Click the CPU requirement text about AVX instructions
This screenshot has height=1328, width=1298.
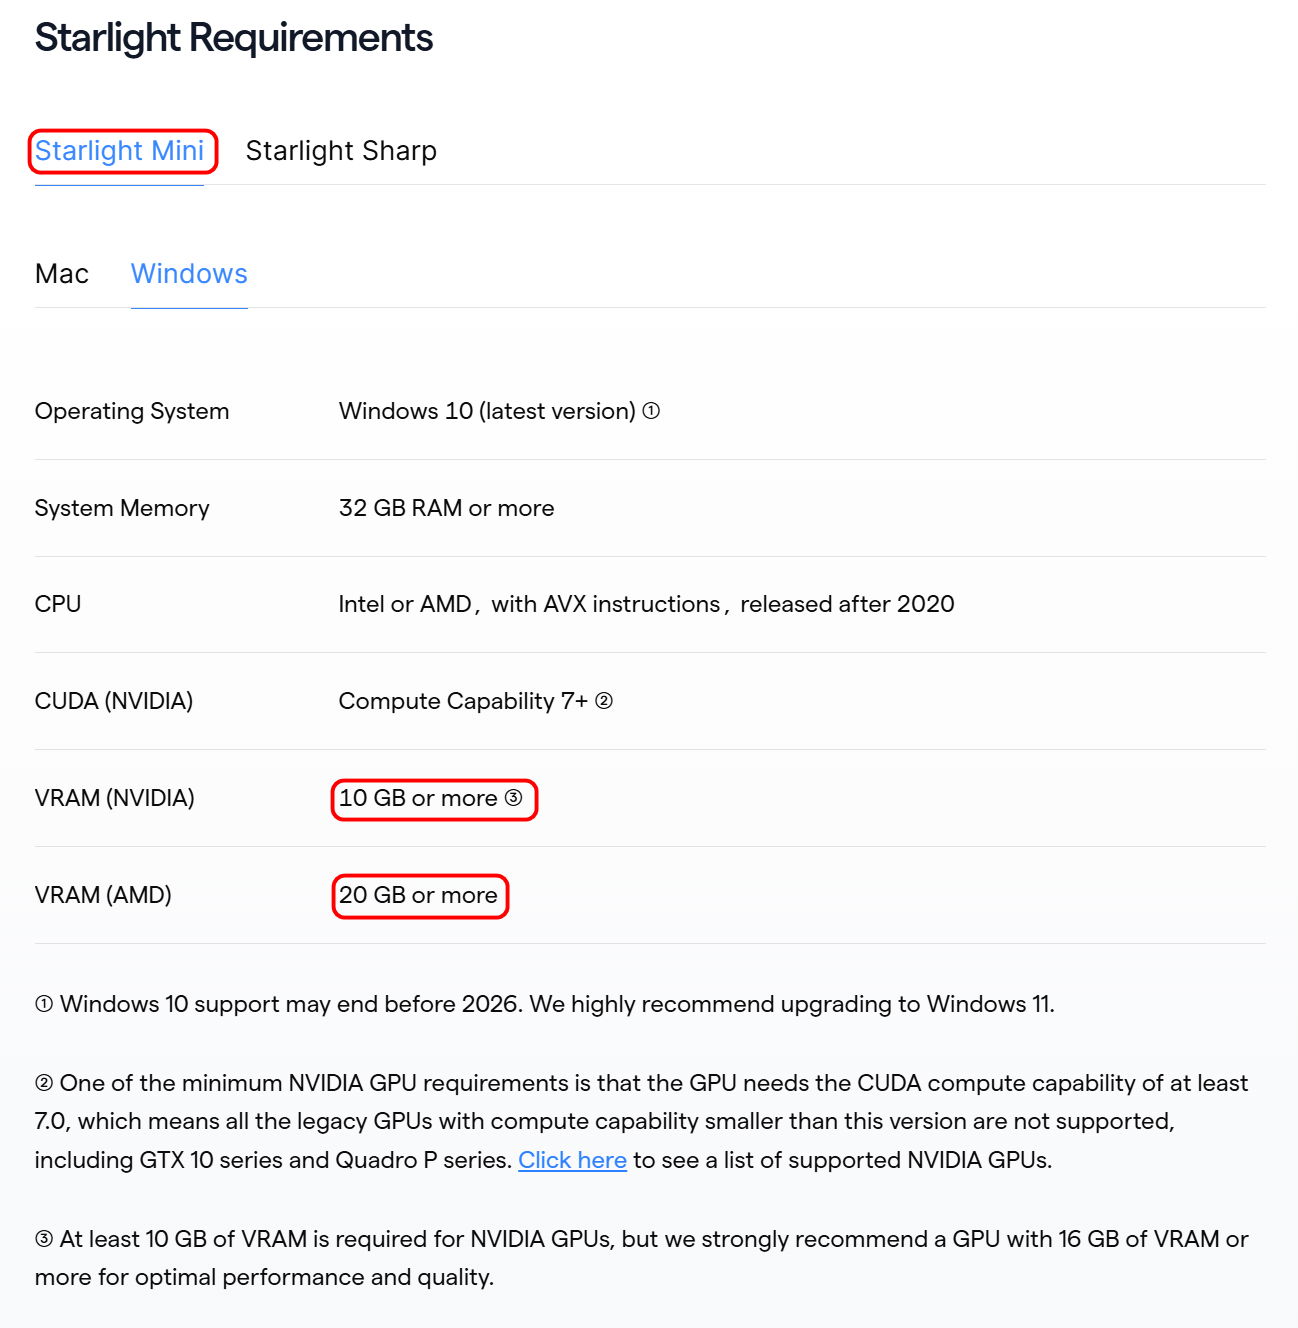646,604
